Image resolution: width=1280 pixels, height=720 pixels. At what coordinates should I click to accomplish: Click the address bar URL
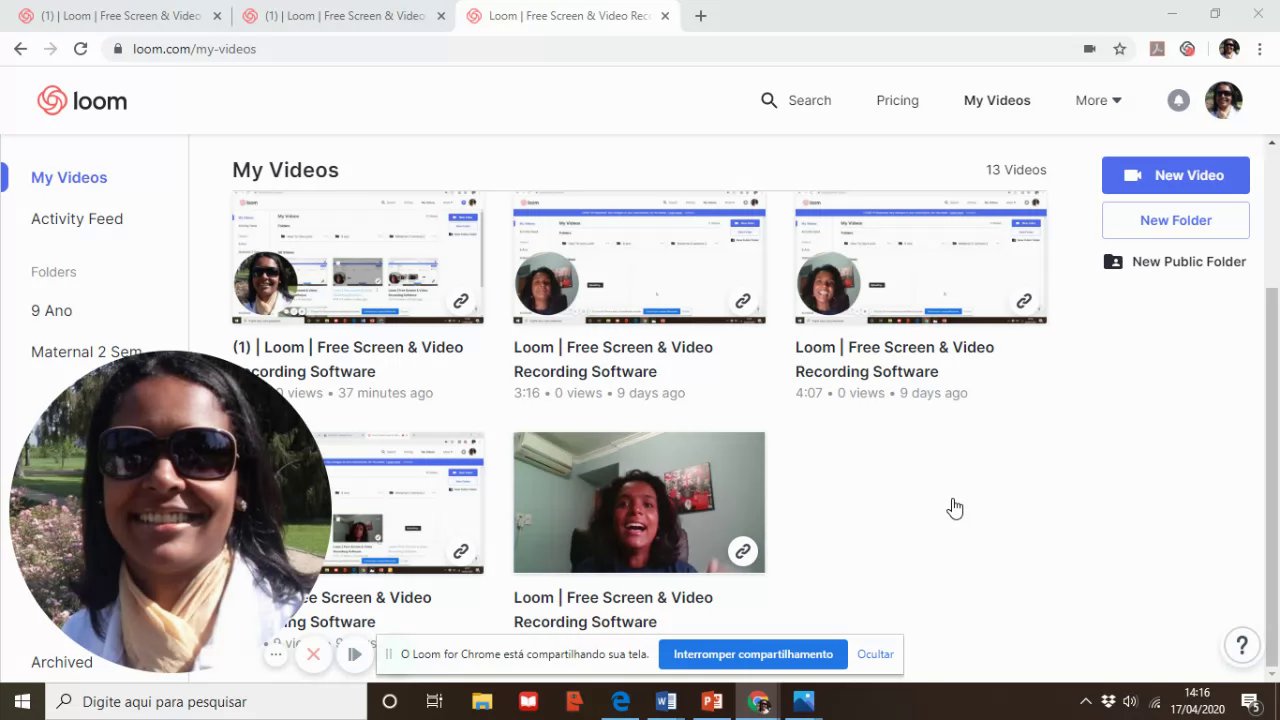195,48
